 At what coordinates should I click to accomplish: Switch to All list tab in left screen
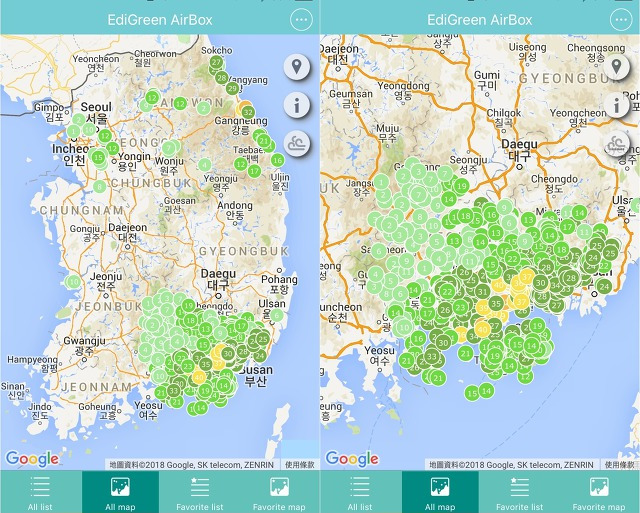(40, 492)
